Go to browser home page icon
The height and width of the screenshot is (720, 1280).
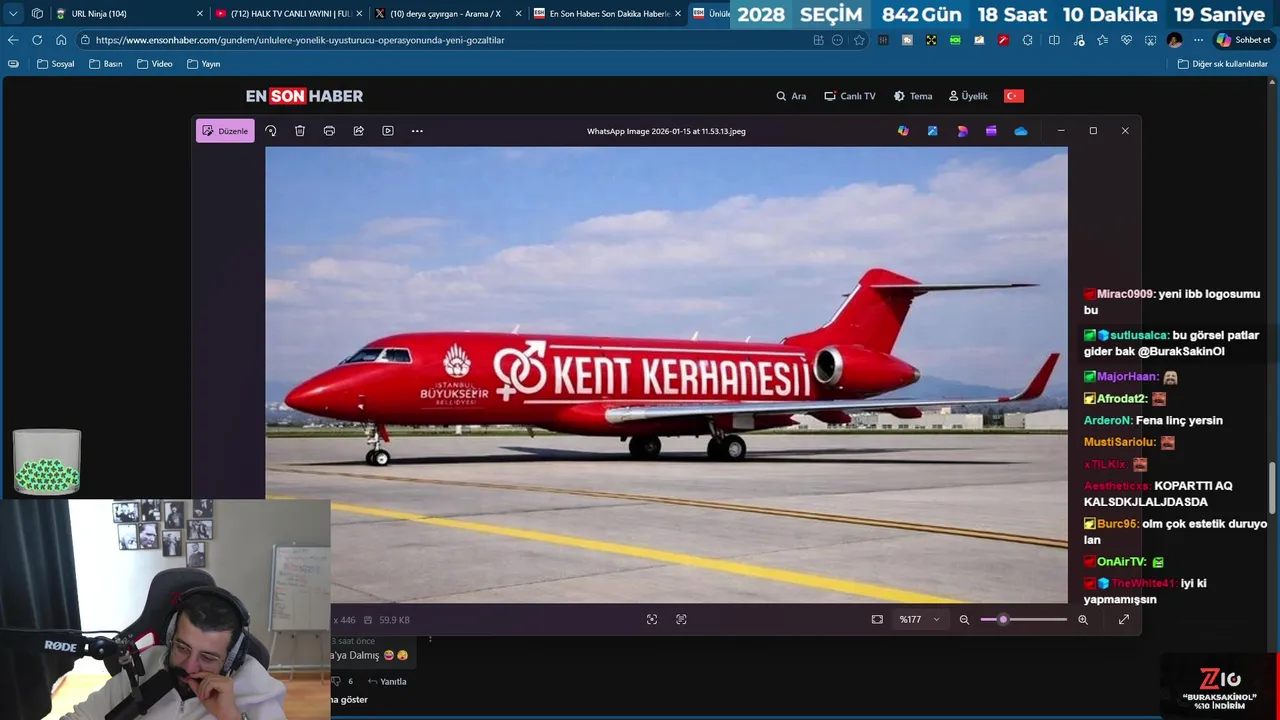tap(61, 40)
